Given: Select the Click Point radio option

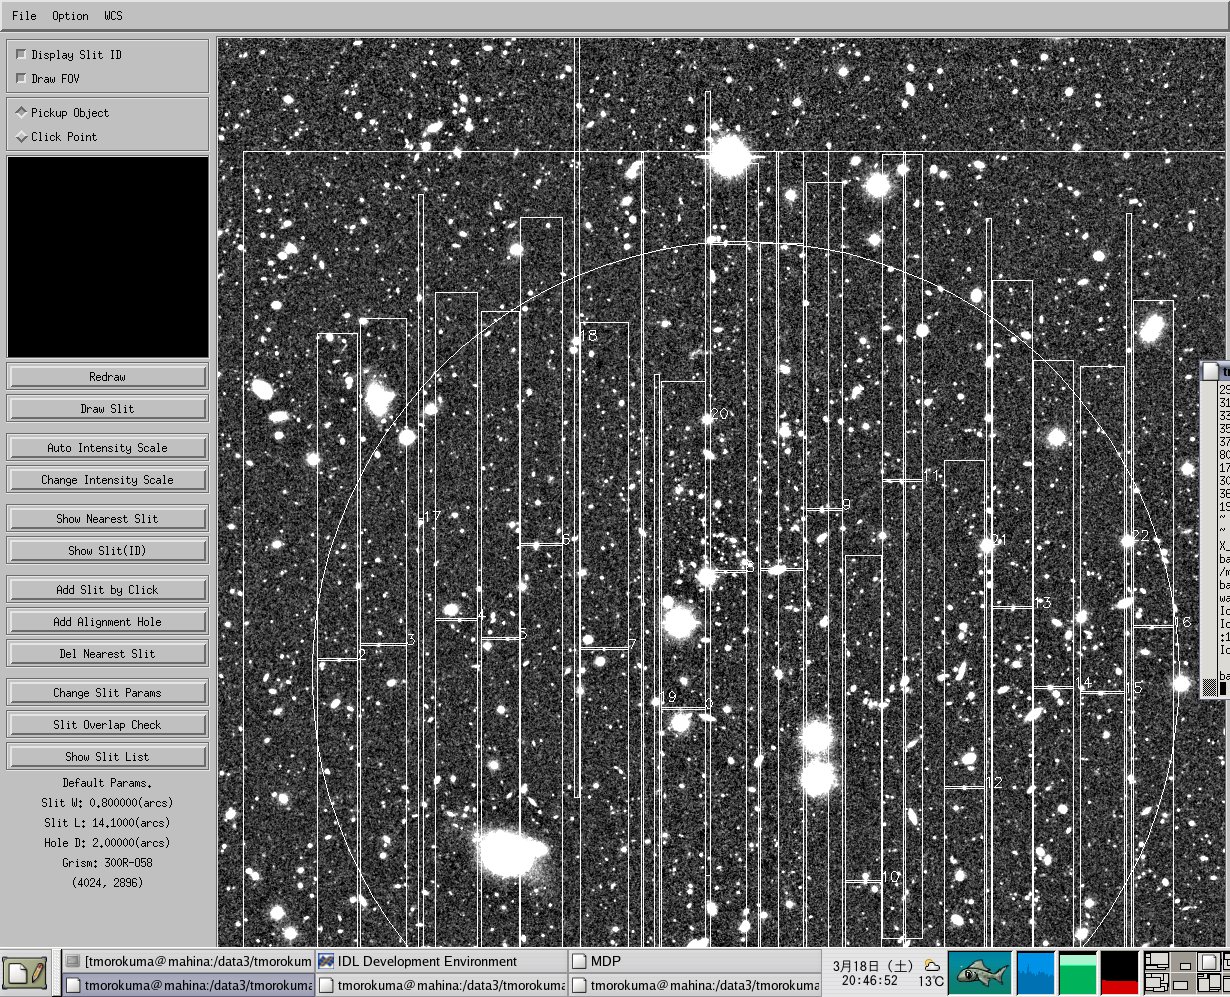Looking at the screenshot, I should 21,137.
